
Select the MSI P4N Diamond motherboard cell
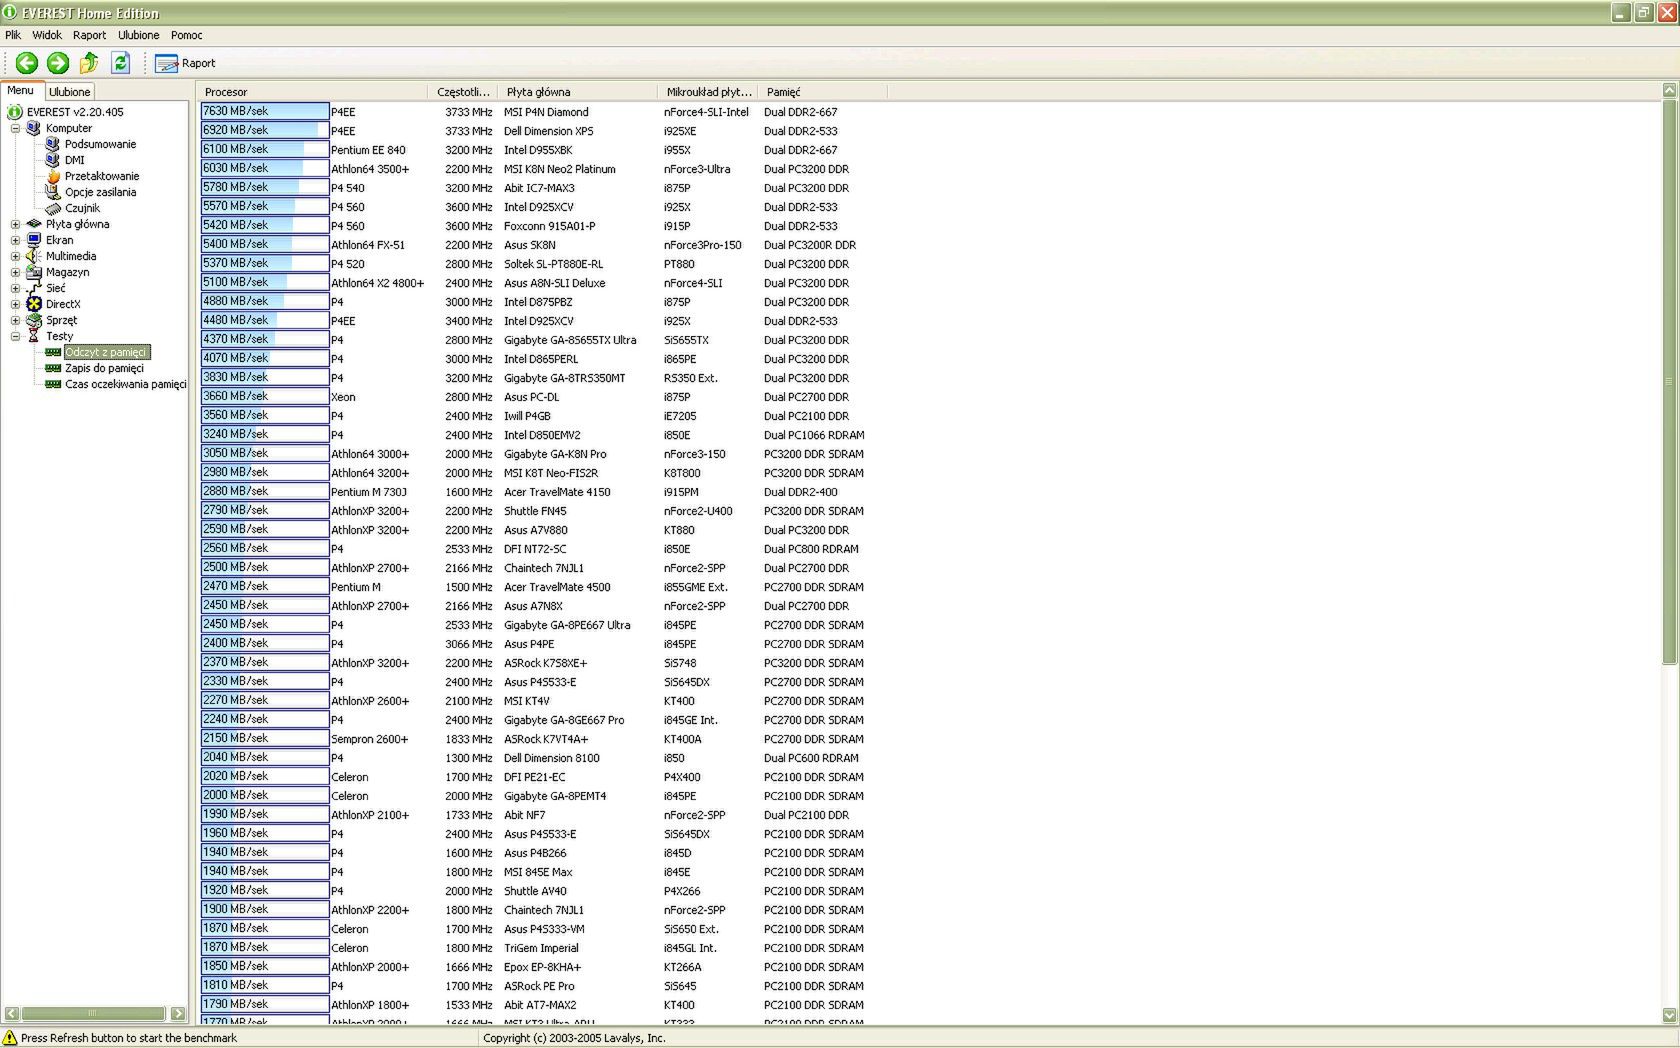(x=546, y=112)
